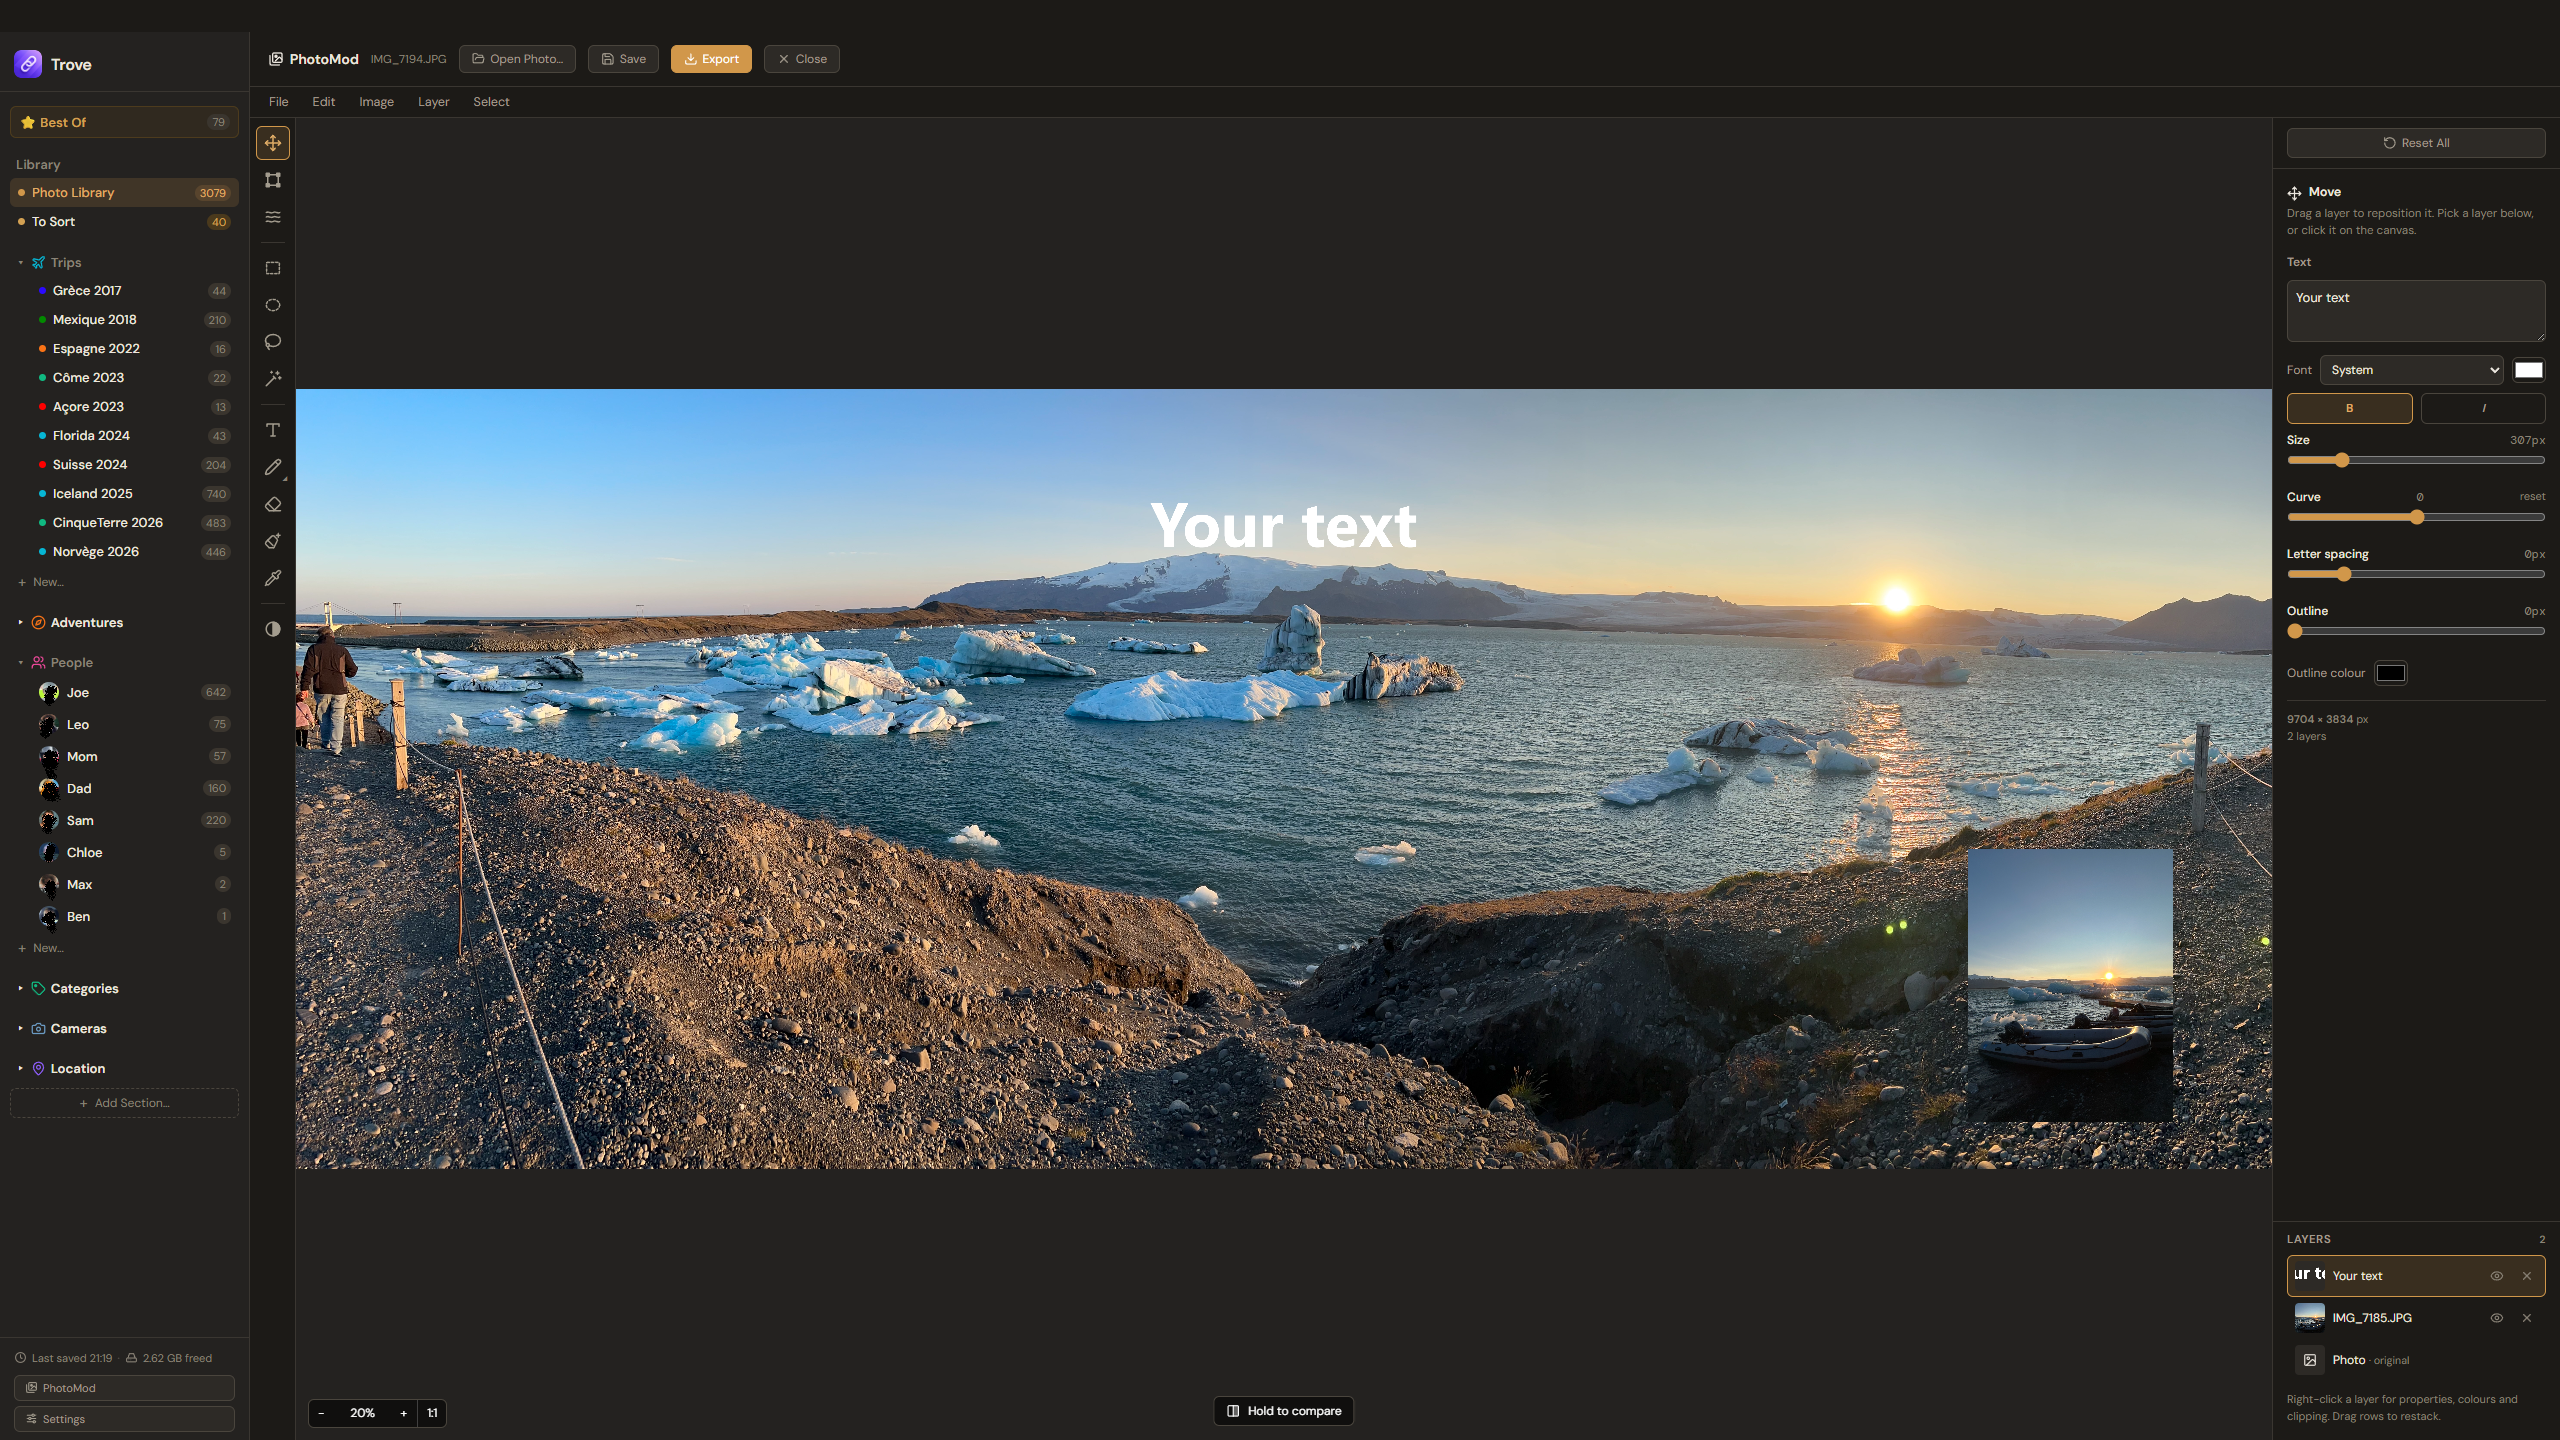Delete the Your text layer
The width and height of the screenshot is (2560, 1440).
(2527, 1276)
